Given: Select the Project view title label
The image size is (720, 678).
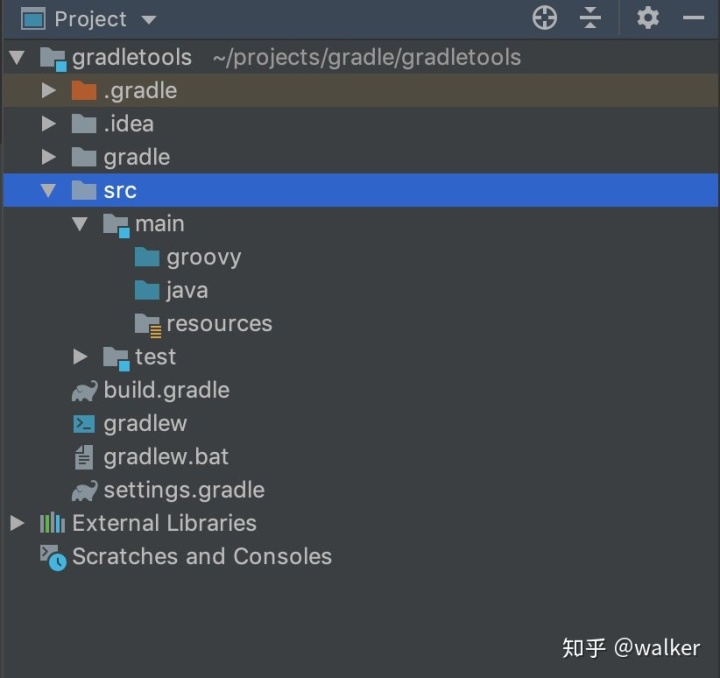Looking at the screenshot, I should [90, 19].
